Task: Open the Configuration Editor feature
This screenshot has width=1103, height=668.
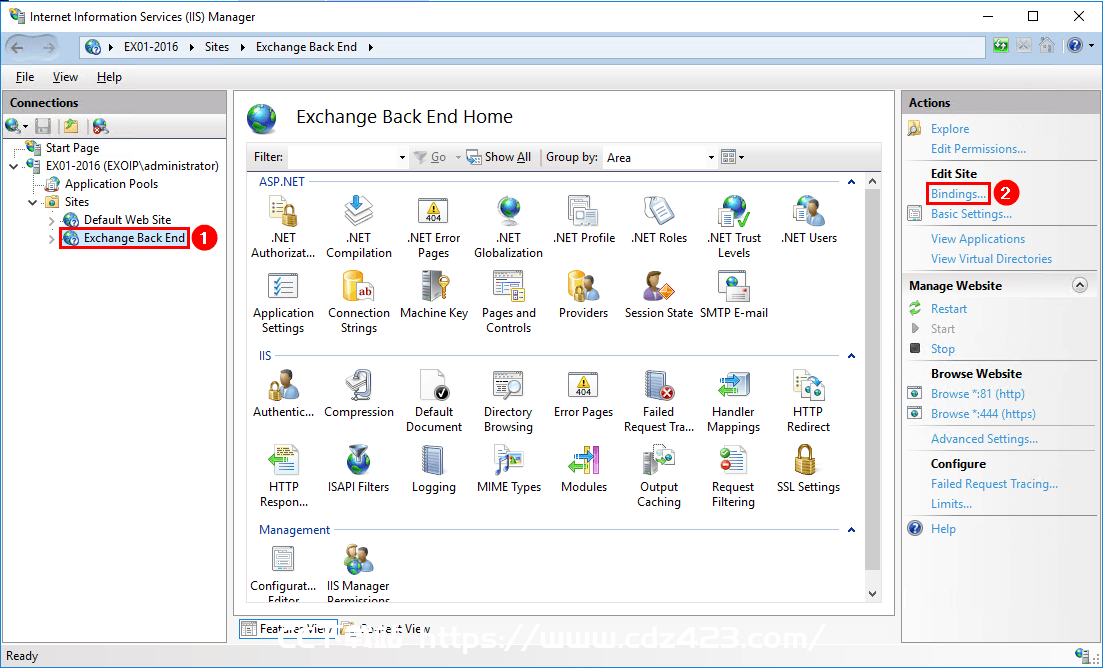Action: [x=283, y=573]
